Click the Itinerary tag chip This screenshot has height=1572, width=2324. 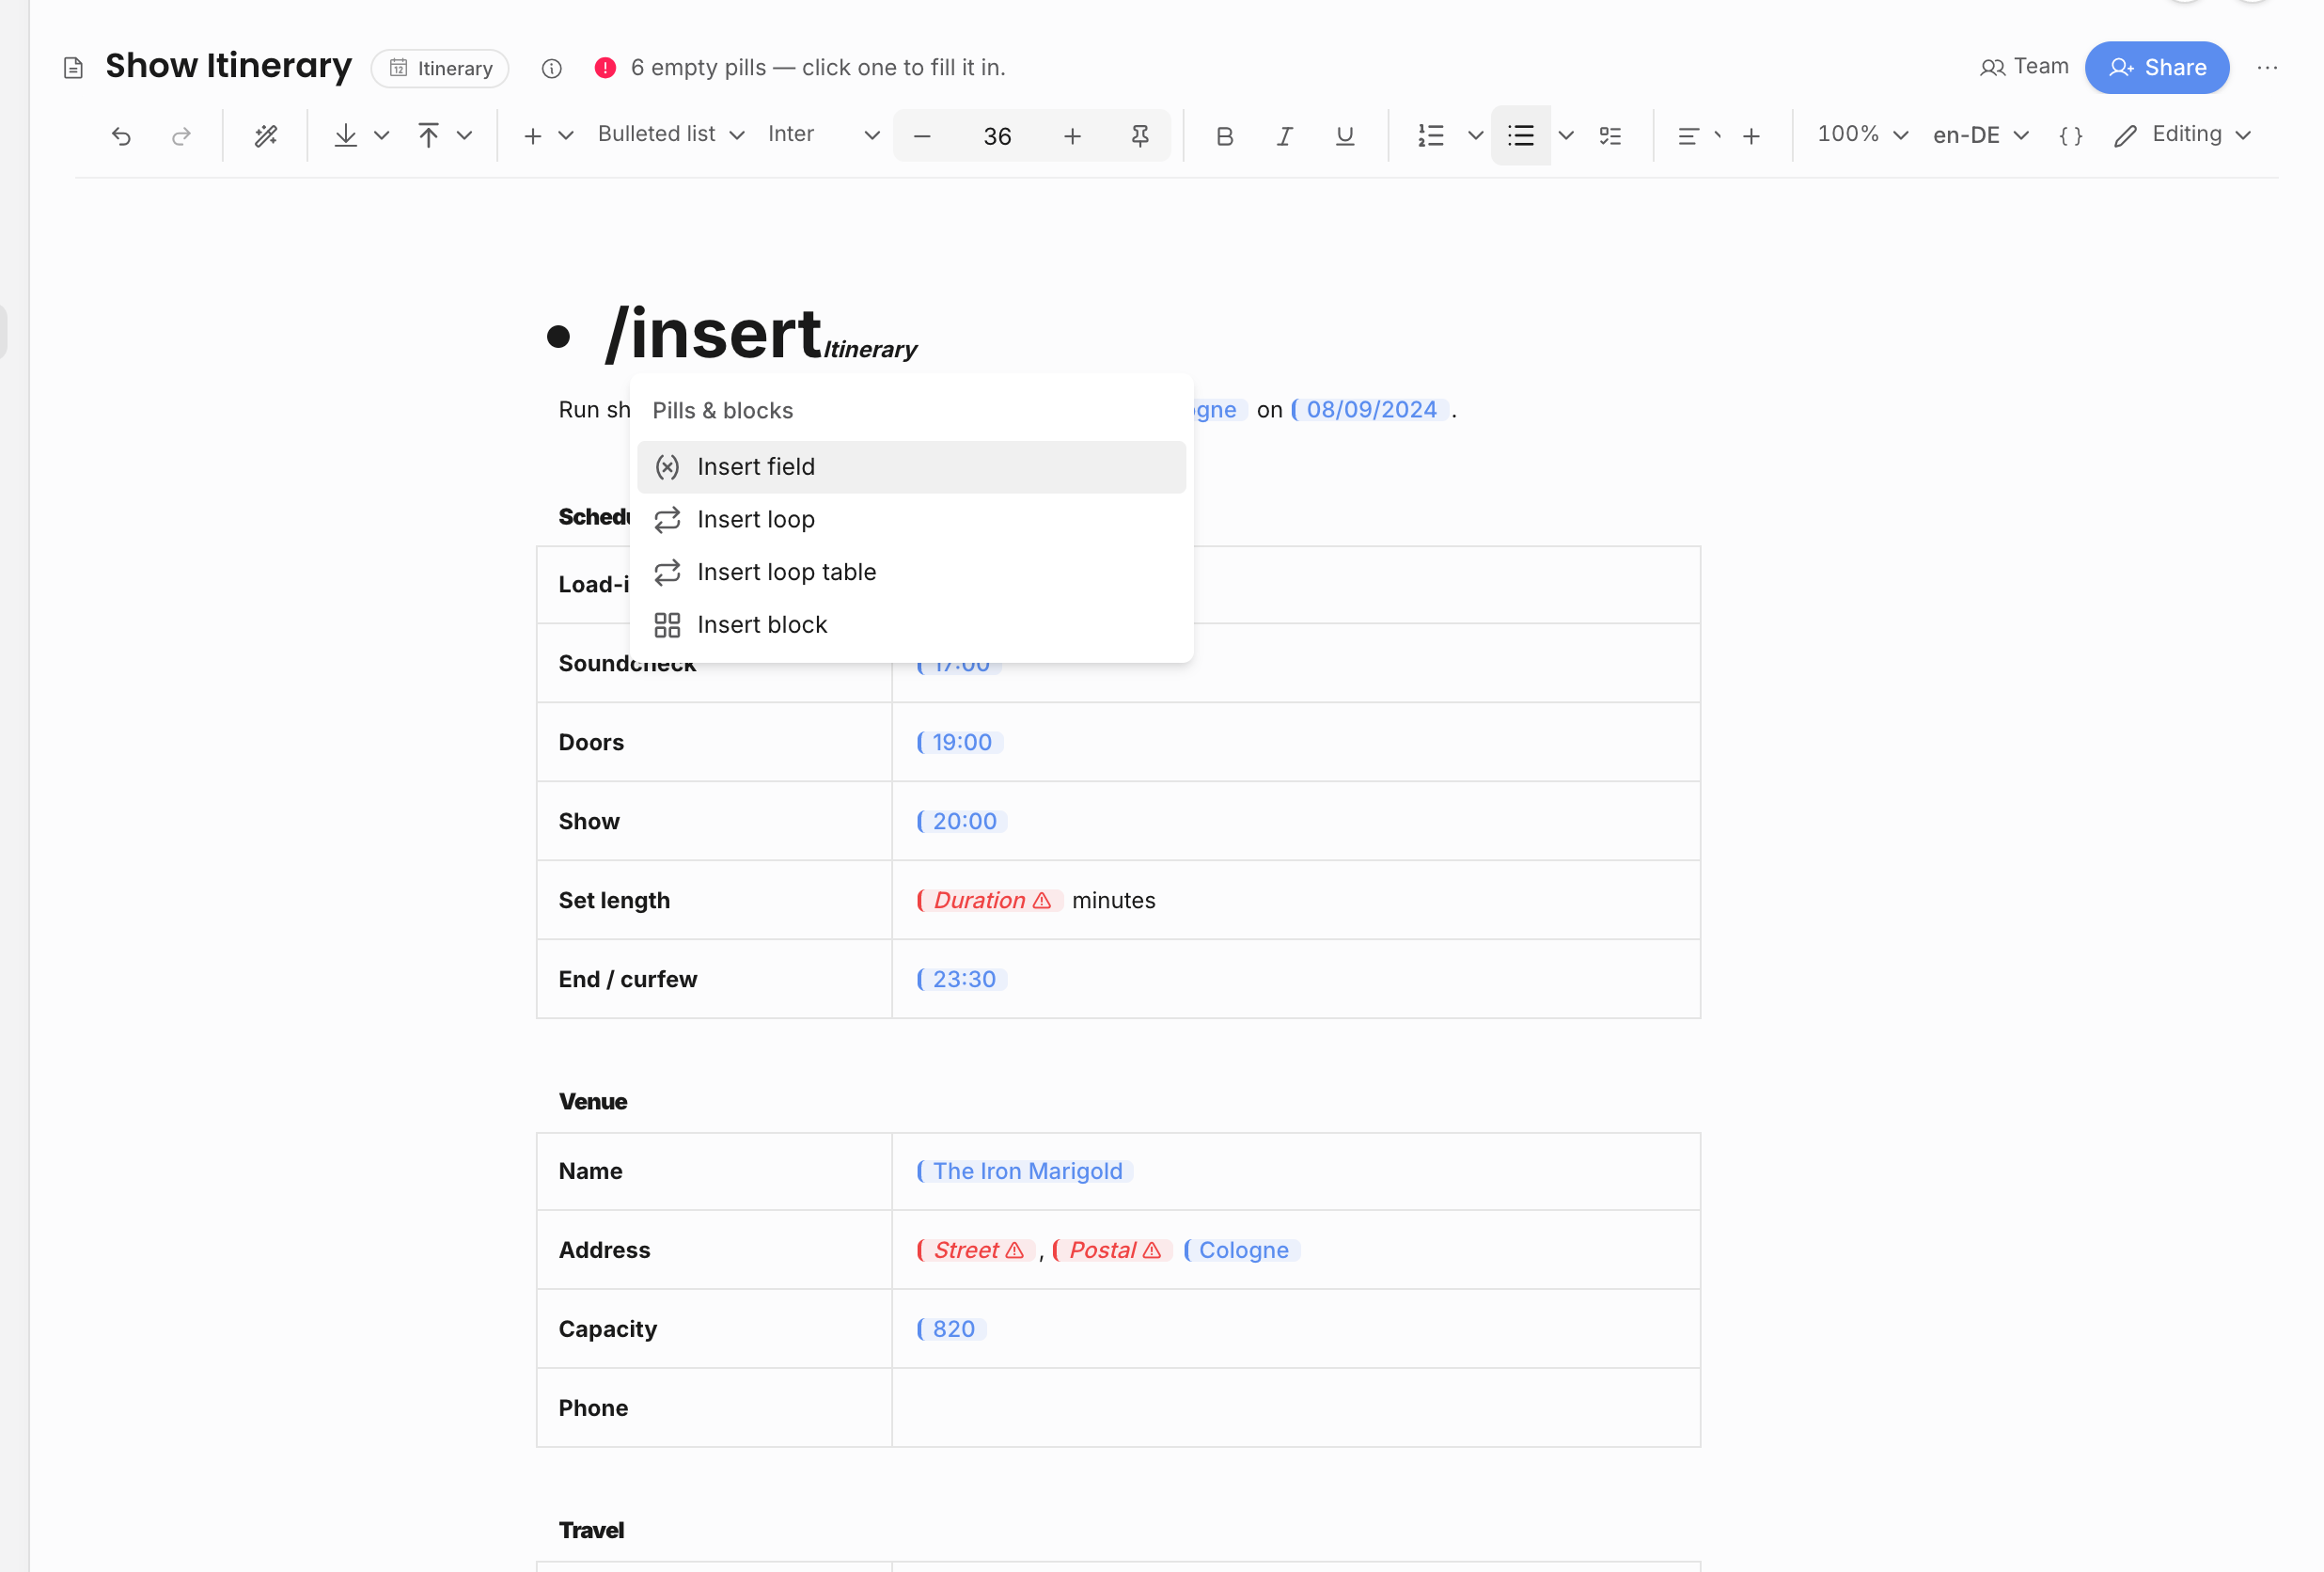point(440,68)
